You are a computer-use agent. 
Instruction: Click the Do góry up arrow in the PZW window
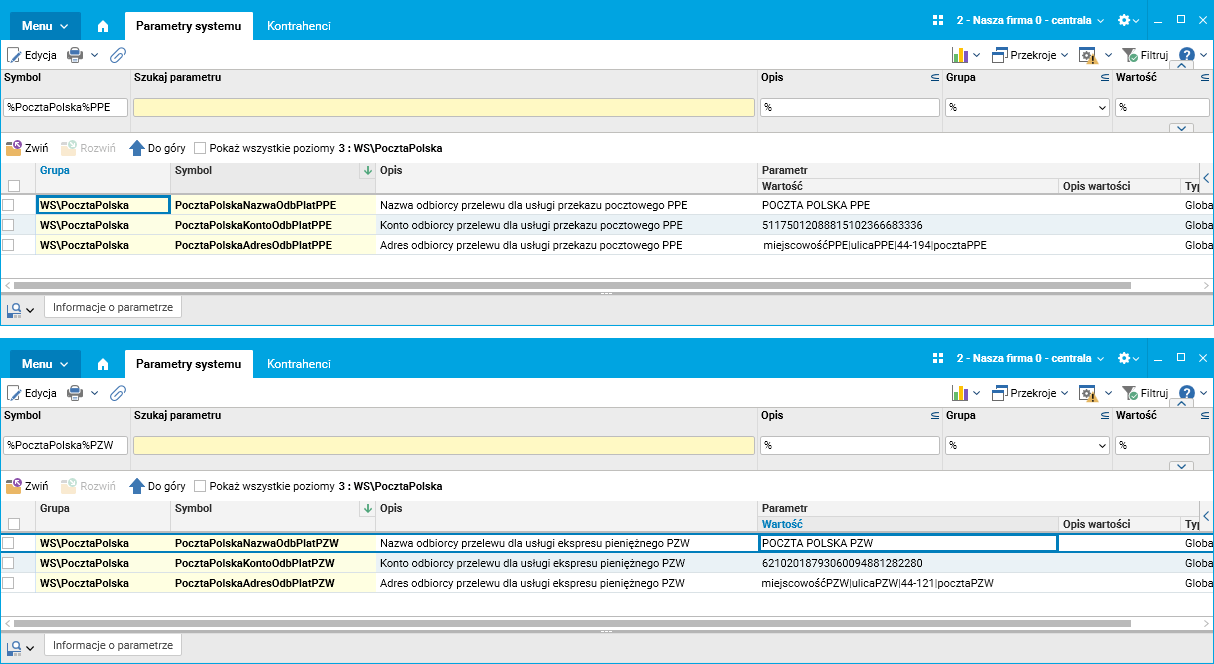coord(138,486)
